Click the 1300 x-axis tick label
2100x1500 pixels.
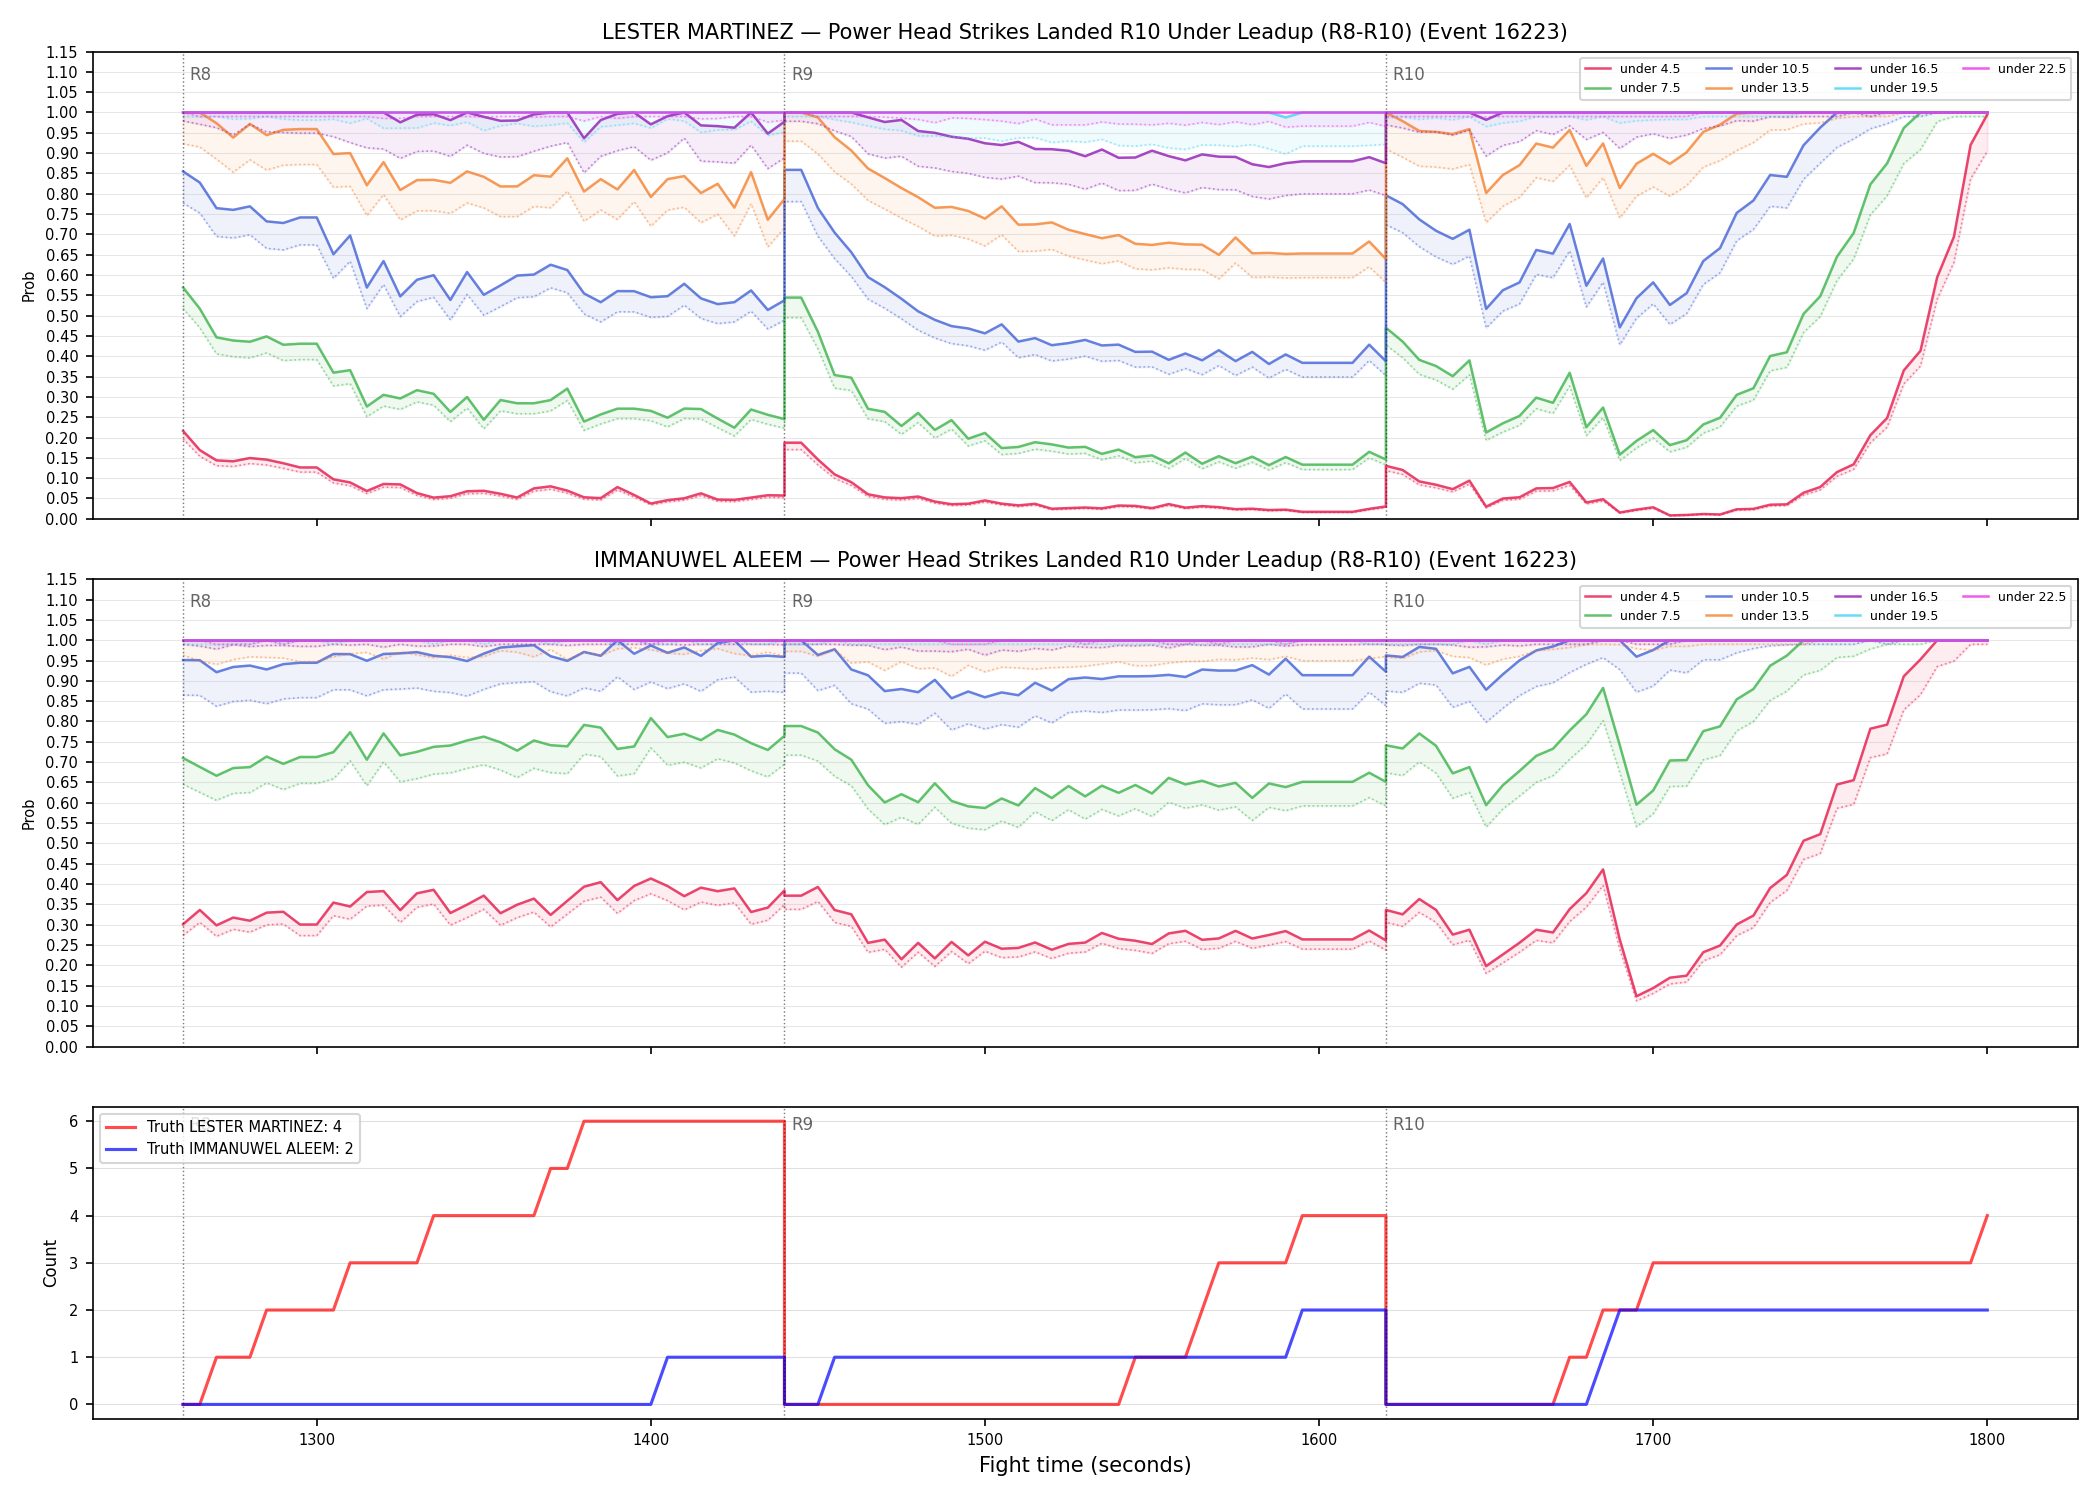tap(317, 1439)
